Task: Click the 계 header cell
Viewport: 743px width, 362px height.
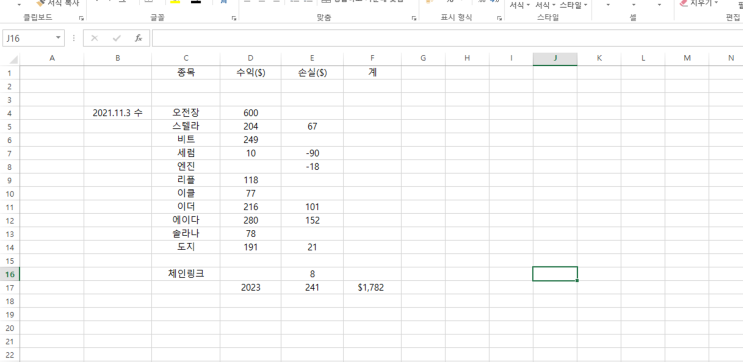Action: coord(372,72)
